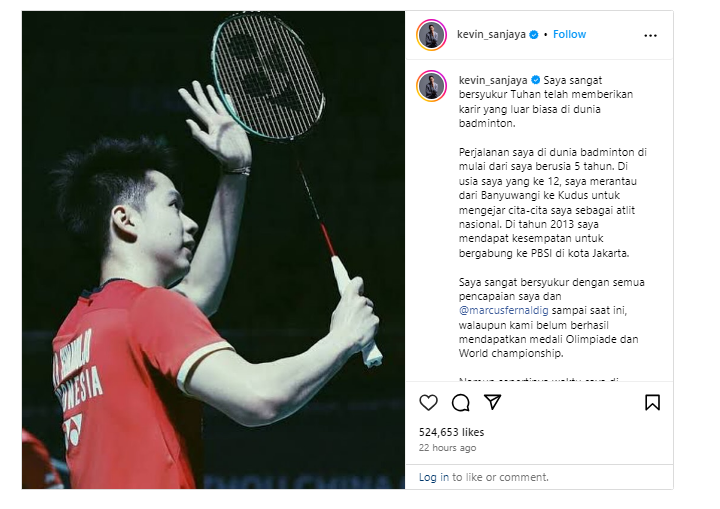The width and height of the screenshot is (720, 509).
Task: Share post using paper plane icon
Action: 492,402
